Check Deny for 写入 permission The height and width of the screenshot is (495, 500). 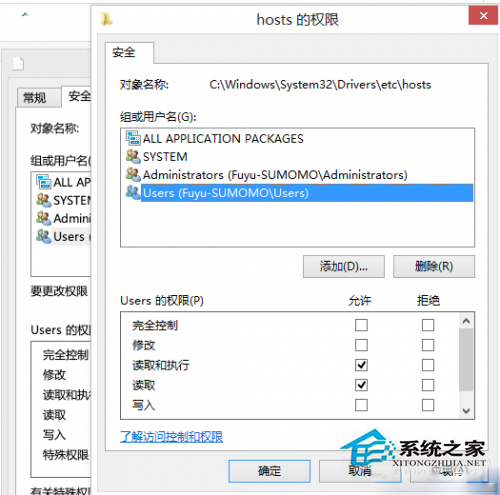tap(428, 405)
